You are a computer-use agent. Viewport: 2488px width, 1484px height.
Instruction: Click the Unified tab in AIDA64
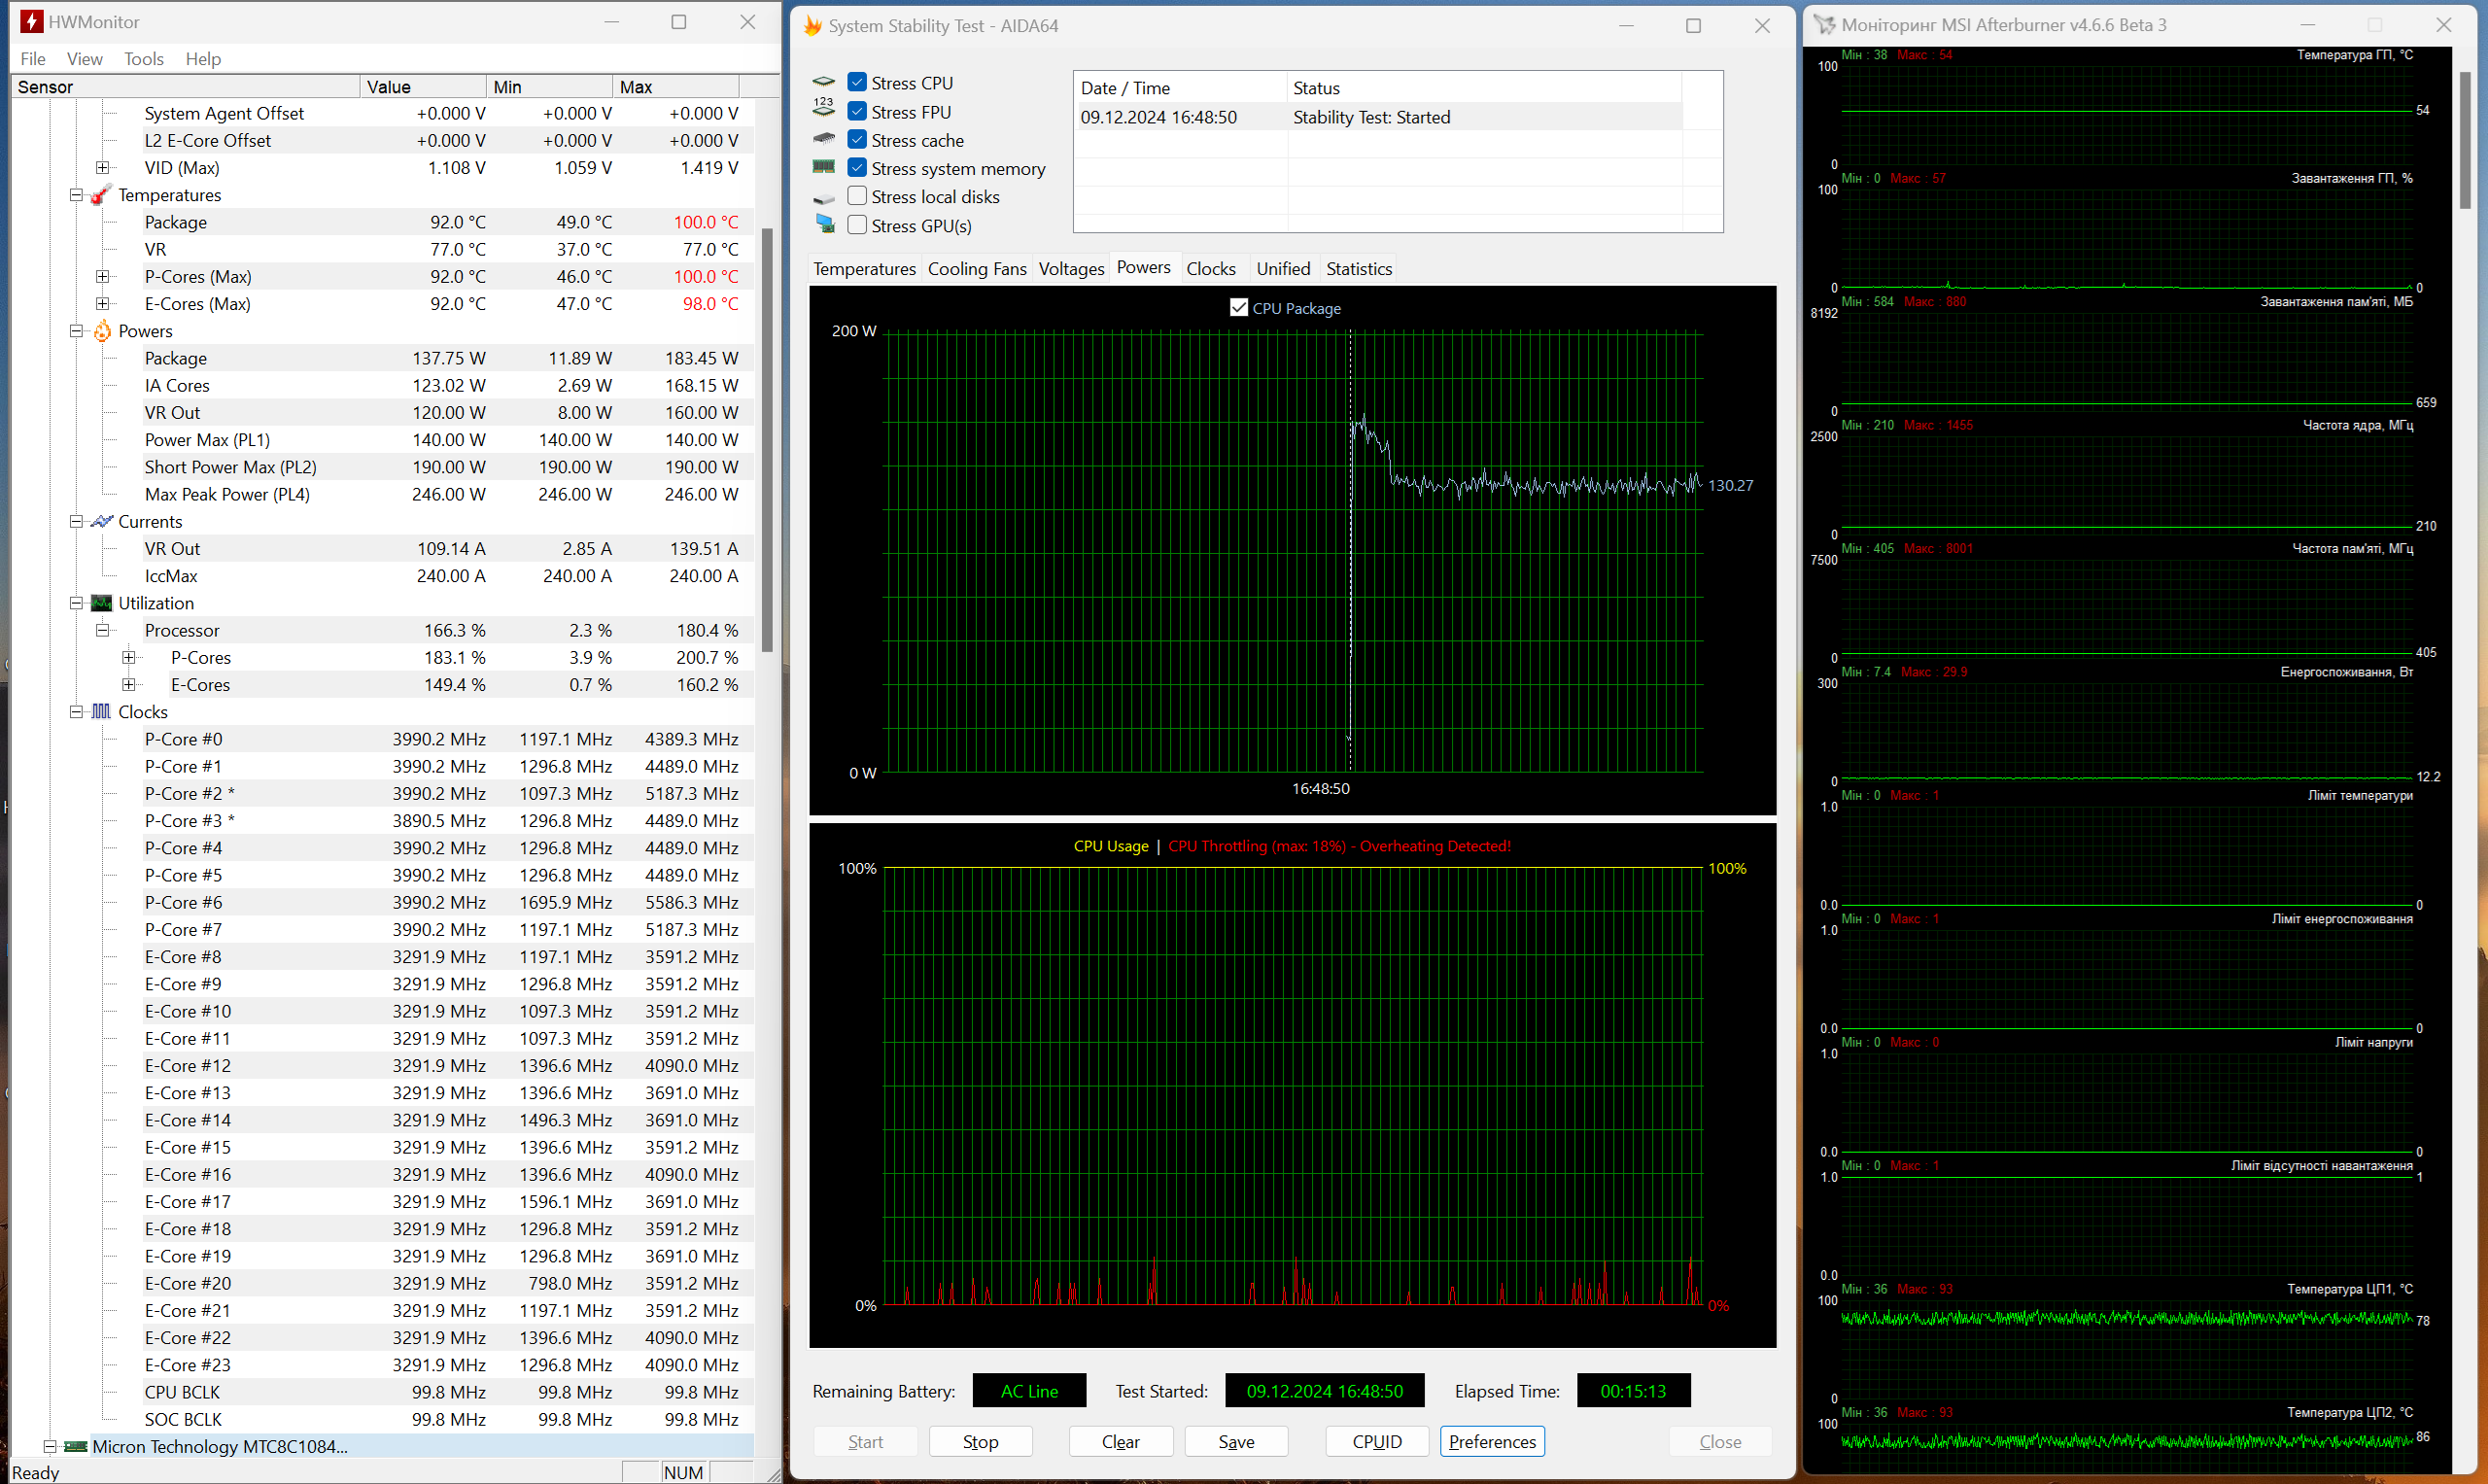pos(1278,268)
